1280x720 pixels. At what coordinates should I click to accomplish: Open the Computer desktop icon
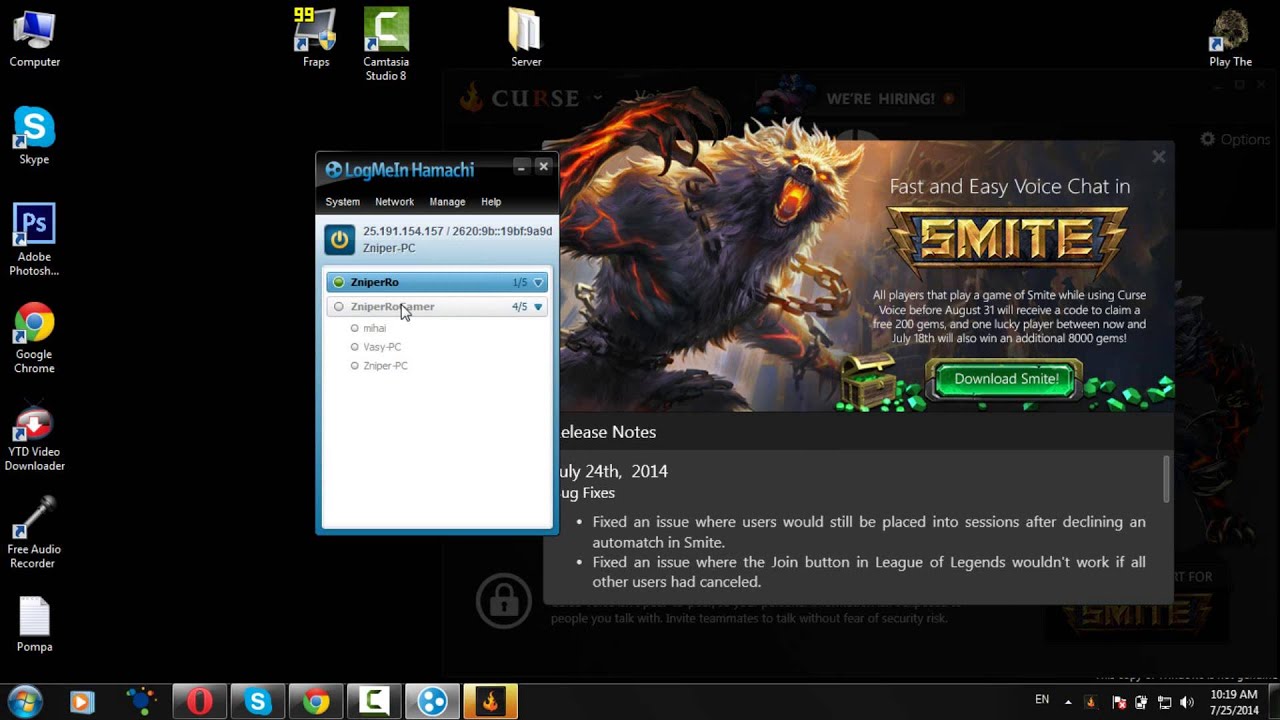point(35,39)
